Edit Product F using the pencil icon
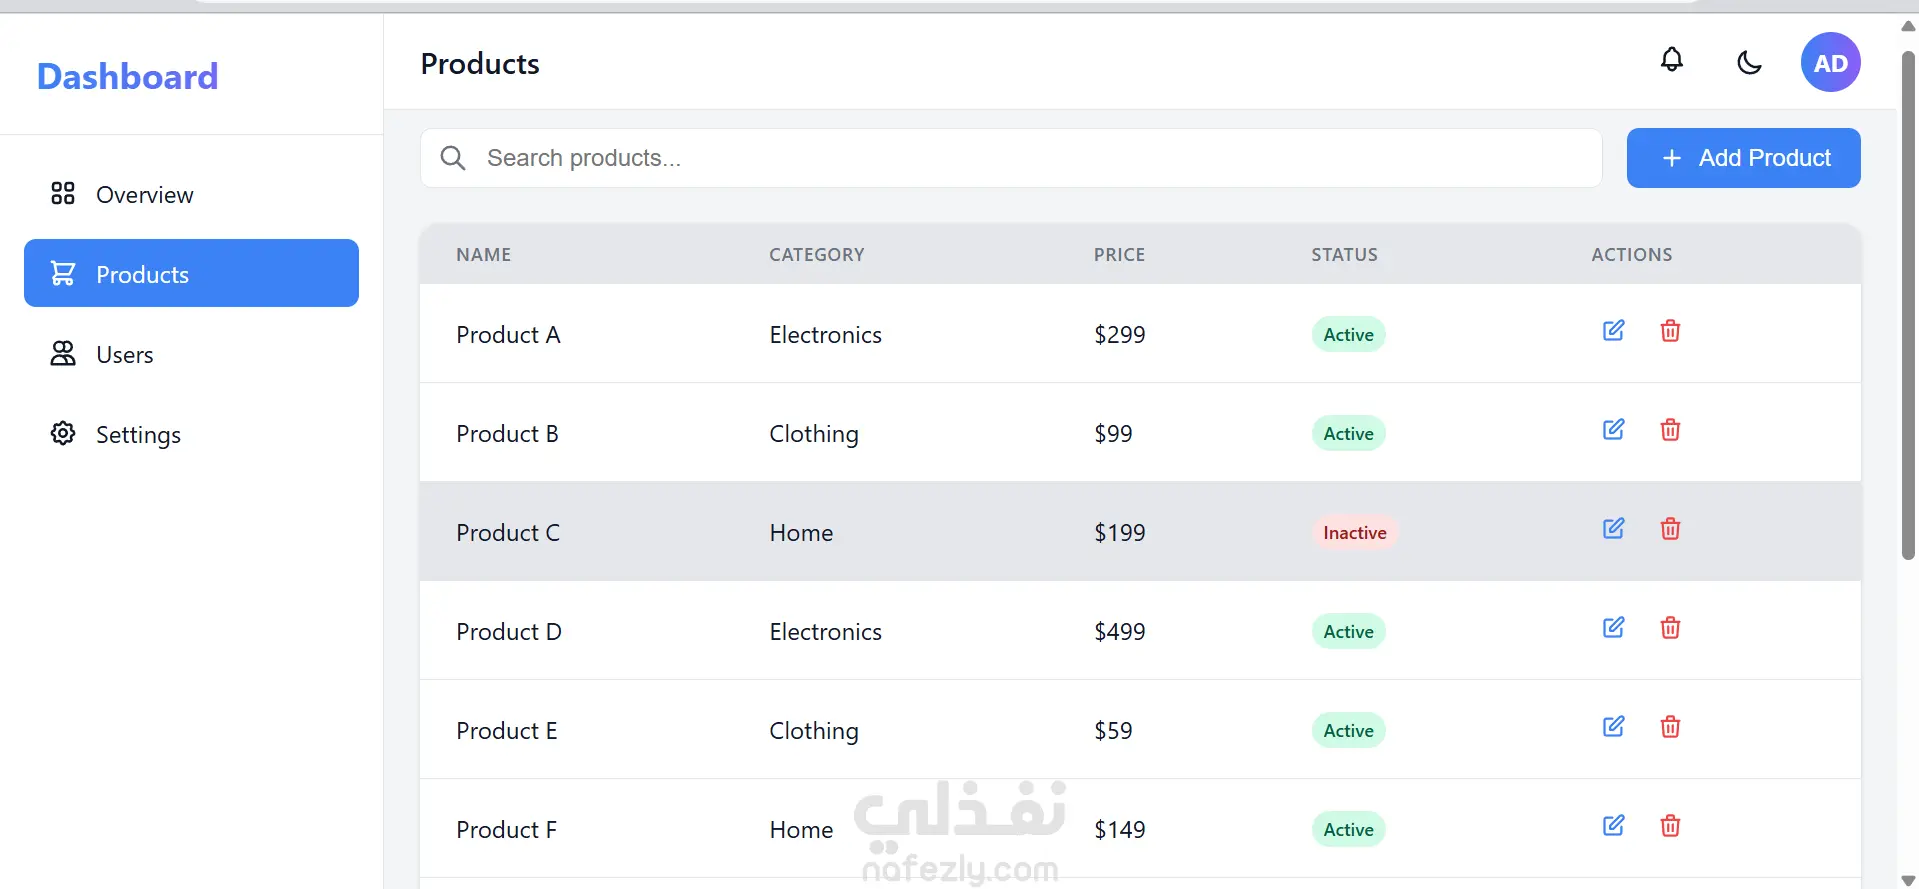This screenshot has width=1919, height=889. (x=1614, y=826)
